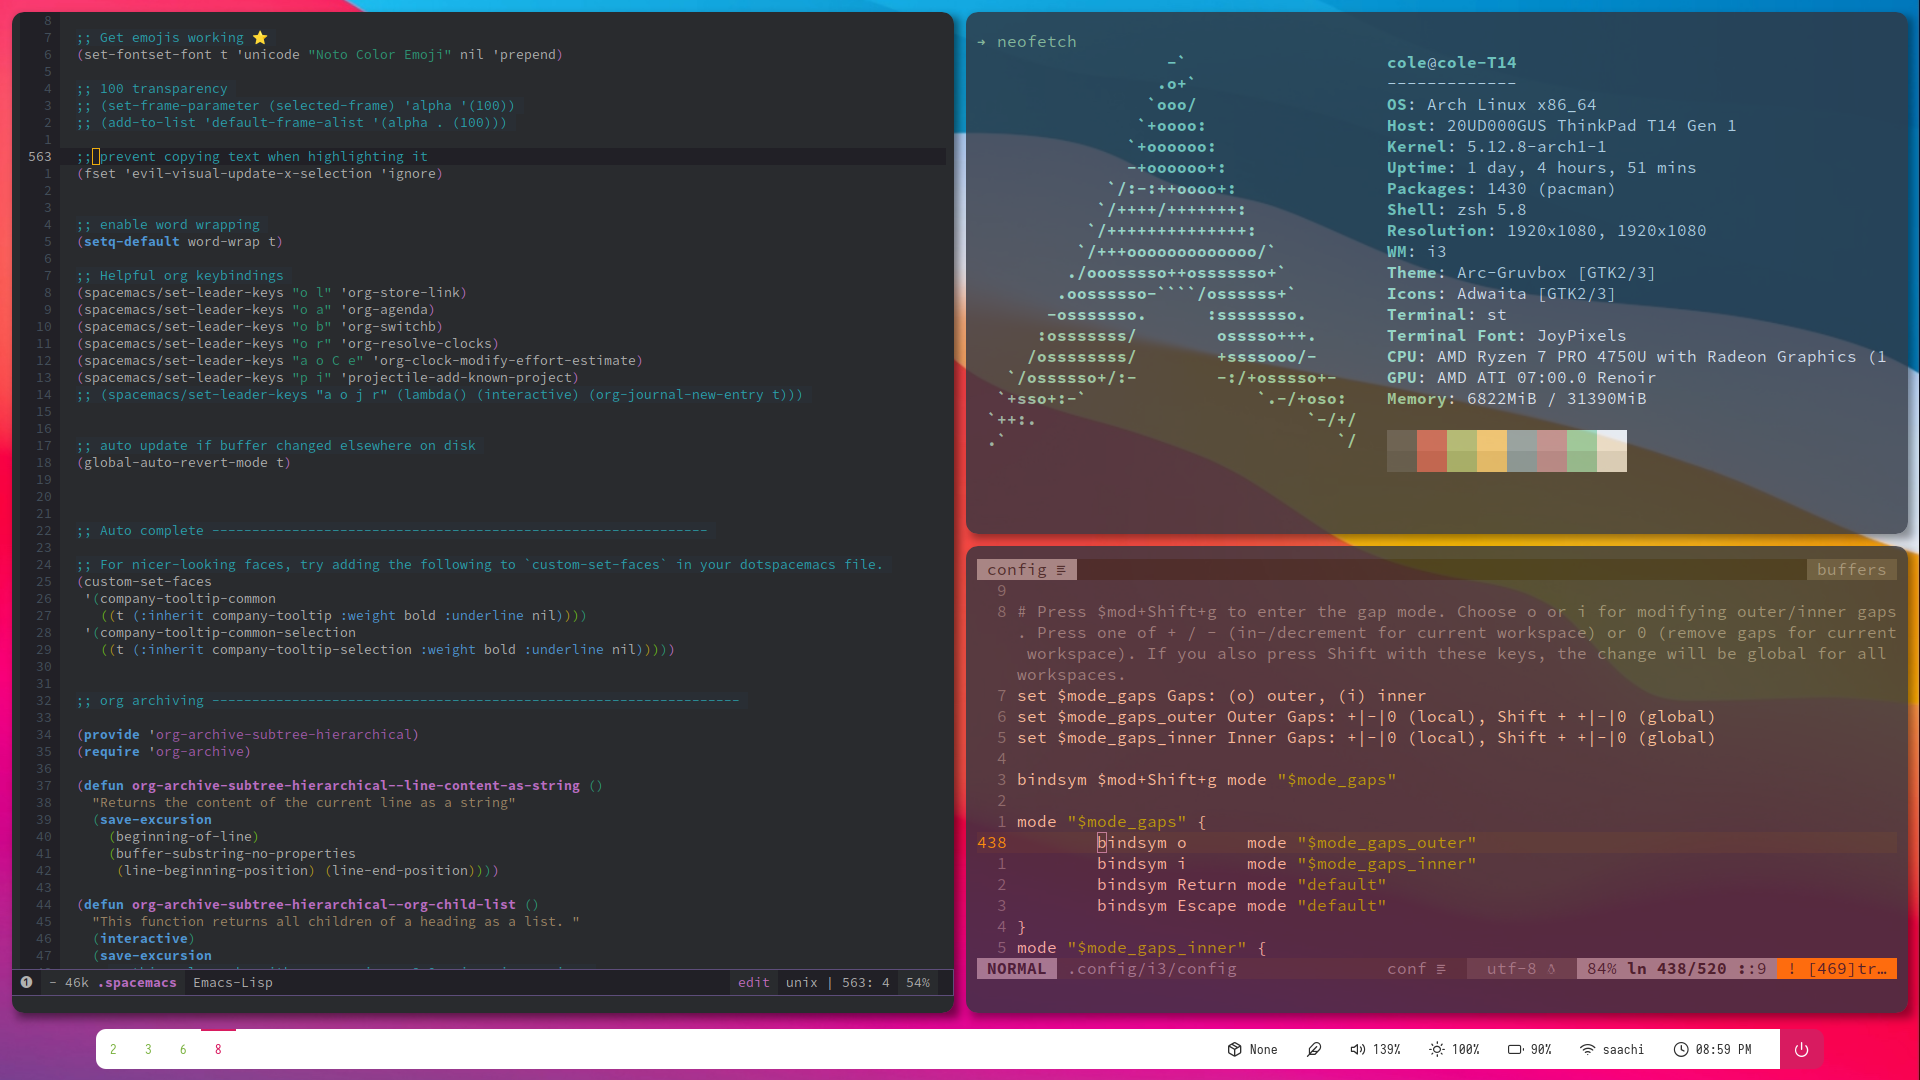Click the bindsym Escape mode "default" line
Image resolution: width=1920 pixels, height=1080 pixels.
coord(1241,906)
